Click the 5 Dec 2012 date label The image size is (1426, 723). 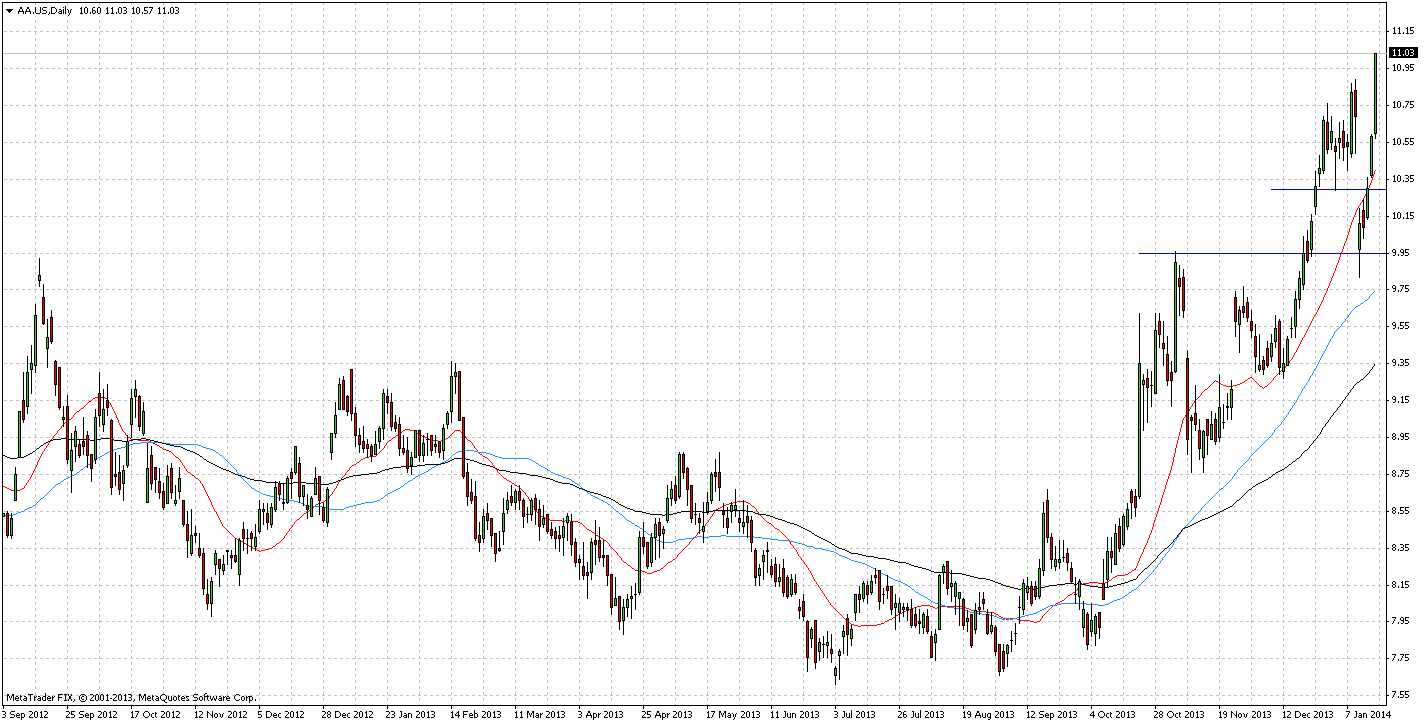(x=281, y=715)
